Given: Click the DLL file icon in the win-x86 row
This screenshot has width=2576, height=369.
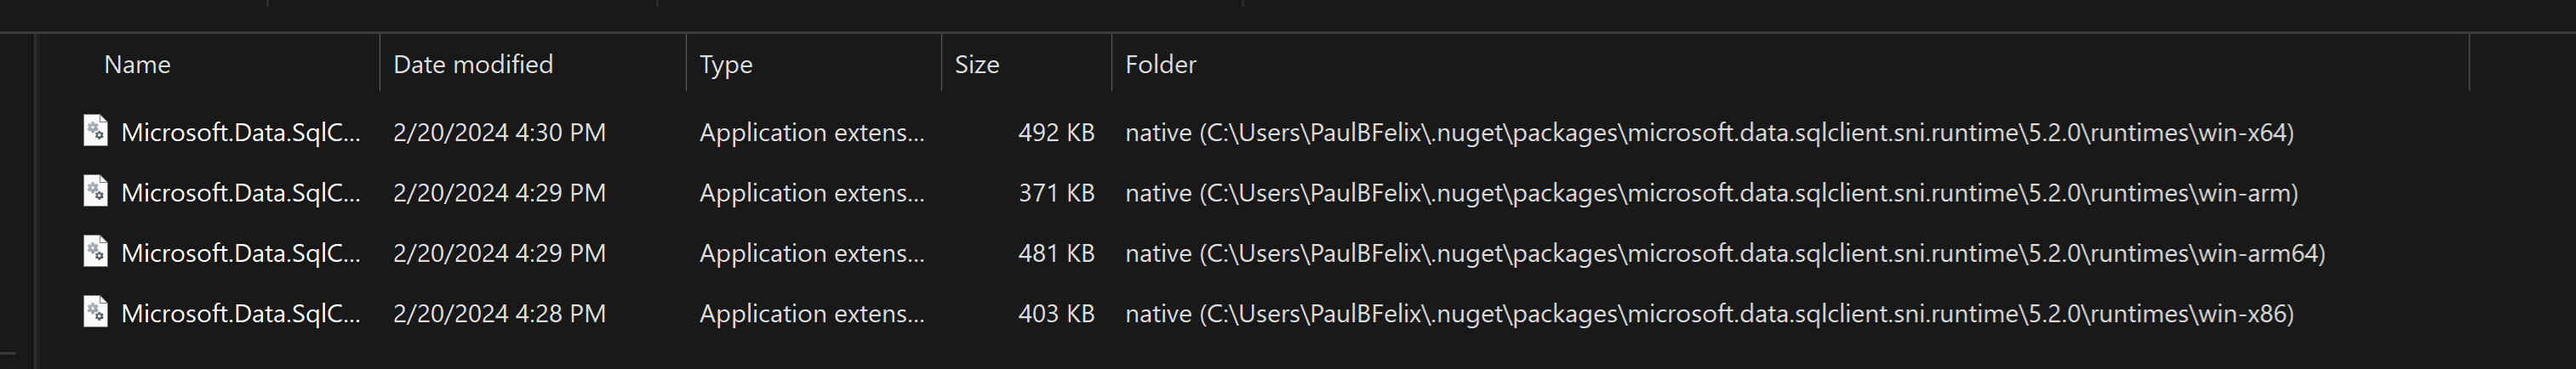Looking at the screenshot, I should coord(95,312).
